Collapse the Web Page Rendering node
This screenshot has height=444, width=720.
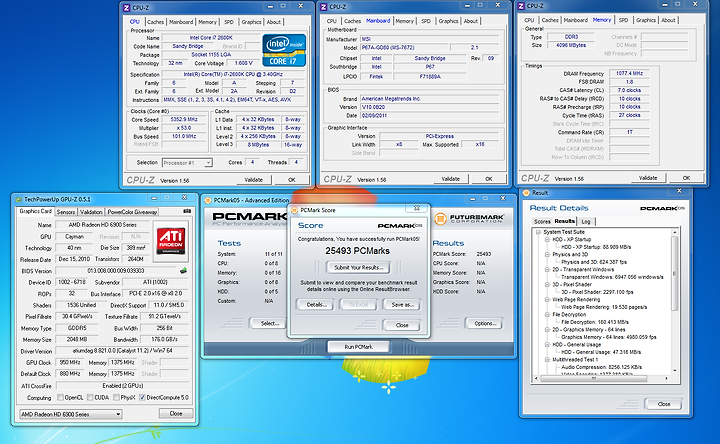click(x=547, y=299)
